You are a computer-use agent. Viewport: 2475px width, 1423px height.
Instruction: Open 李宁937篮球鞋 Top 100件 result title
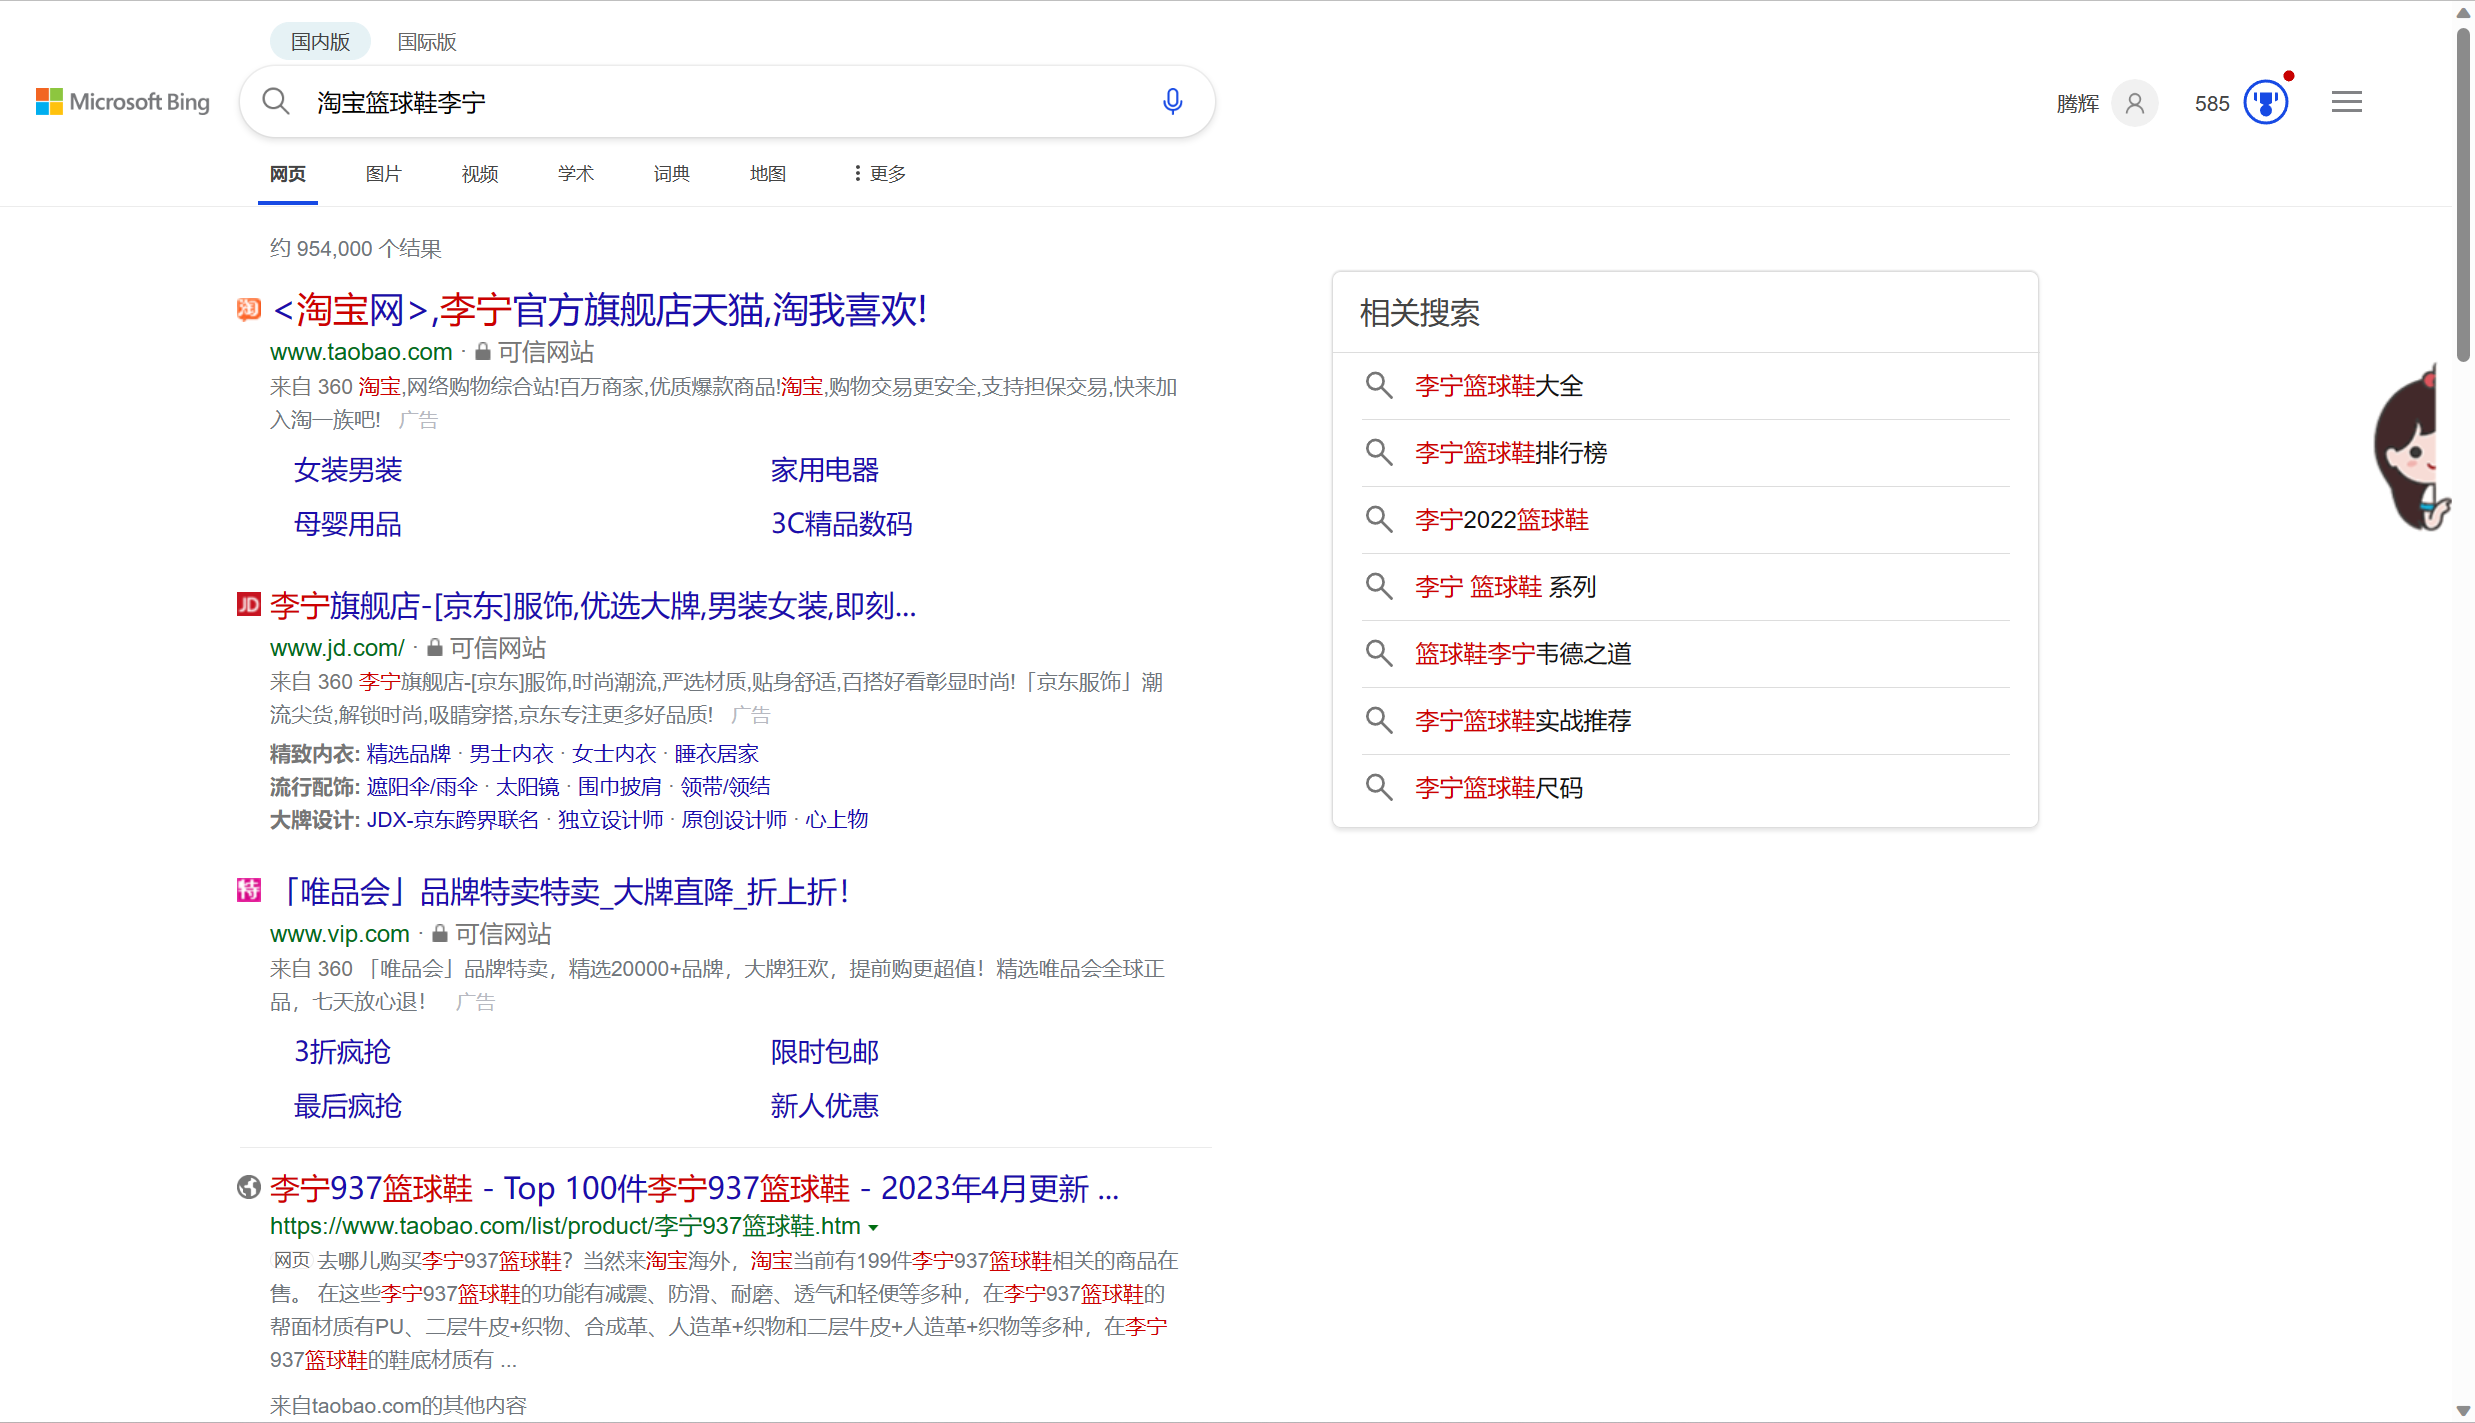[x=695, y=1188]
